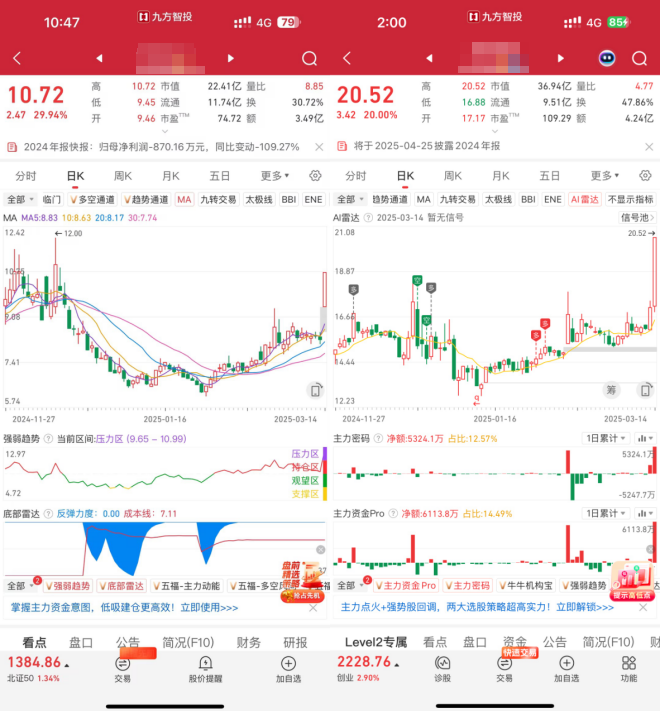660x711 pixels.
Task: Toggle ENE indicator in right chart
Action: [x=553, y=200]
